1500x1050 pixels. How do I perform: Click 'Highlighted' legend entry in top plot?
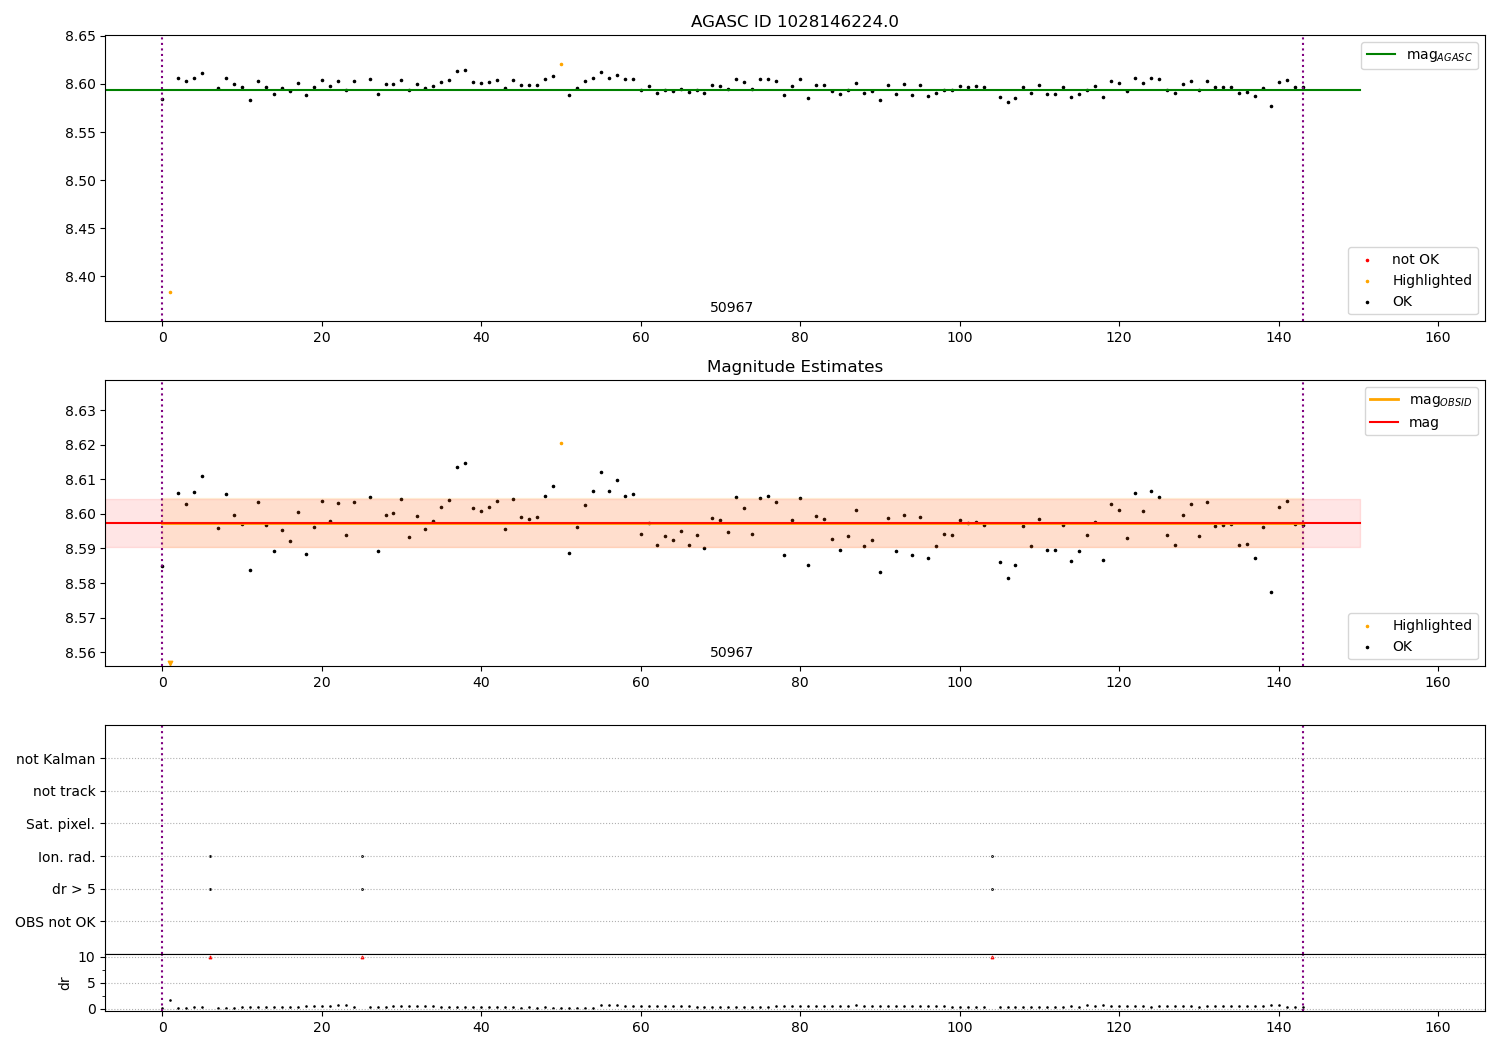click(1419, 281)
